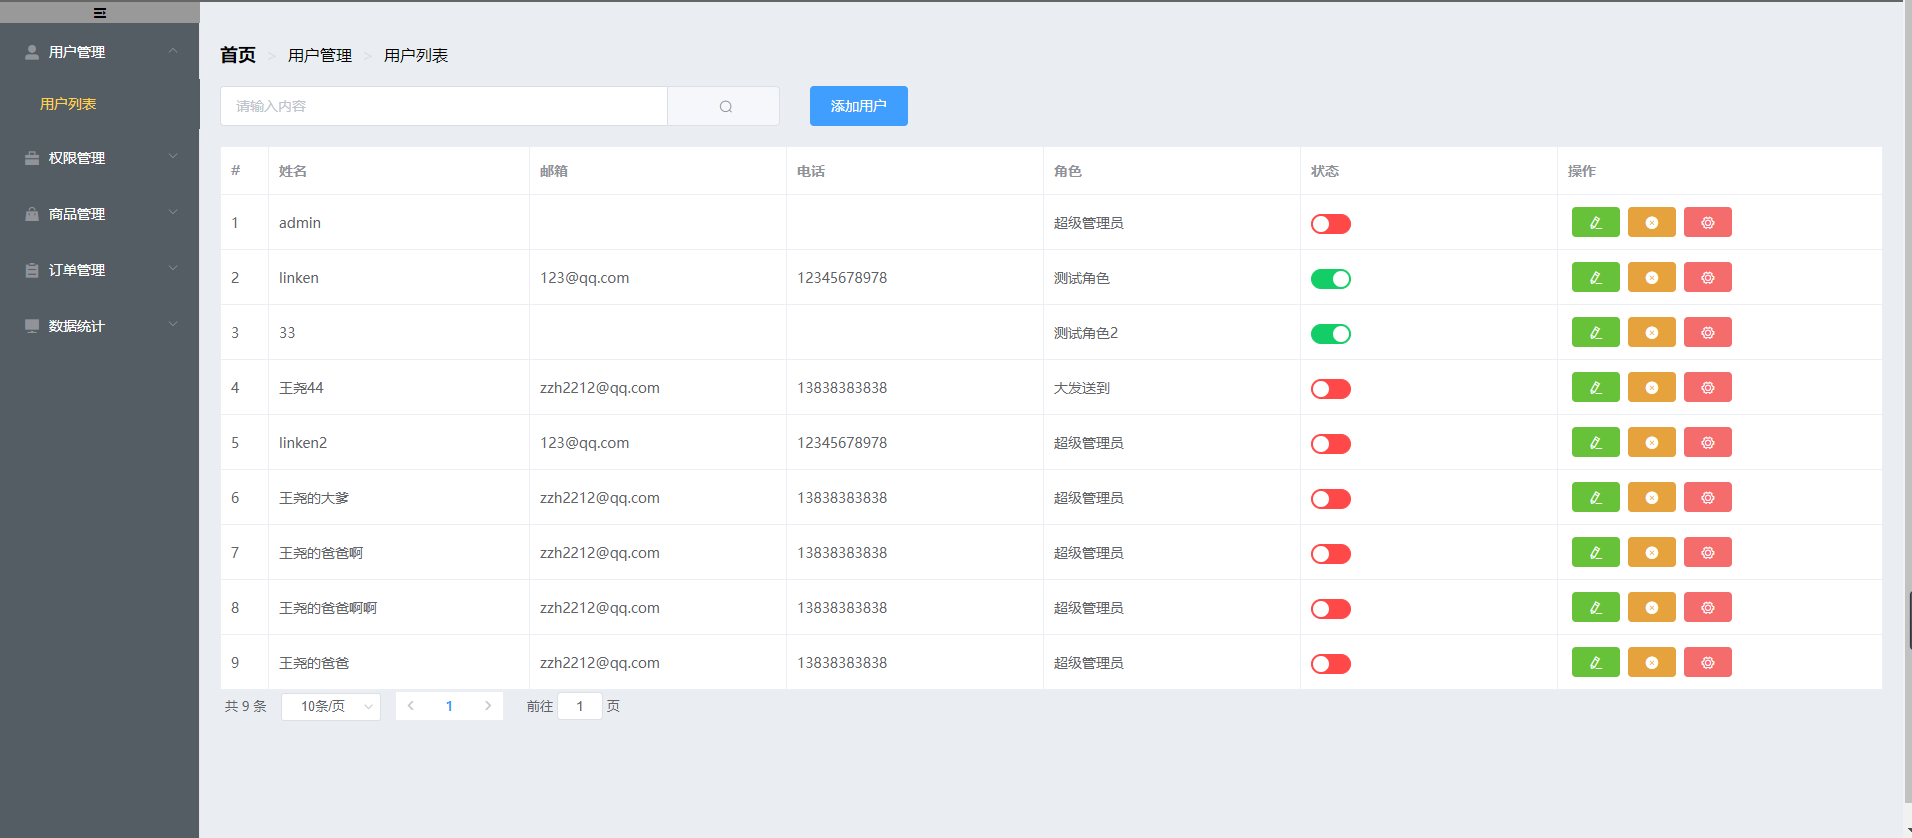Go to 首页 via breadcrumb link

pos(238,55)
